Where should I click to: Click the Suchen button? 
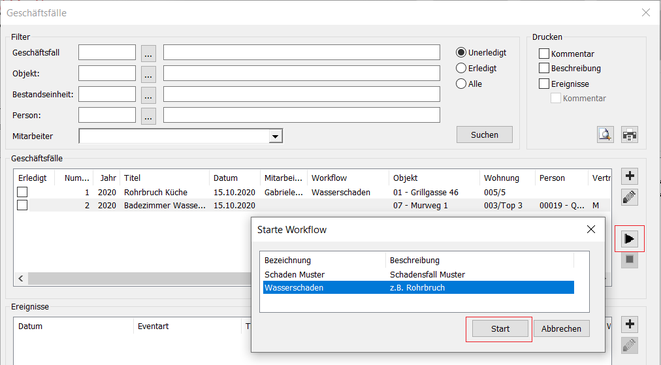(x=484, y=135)
